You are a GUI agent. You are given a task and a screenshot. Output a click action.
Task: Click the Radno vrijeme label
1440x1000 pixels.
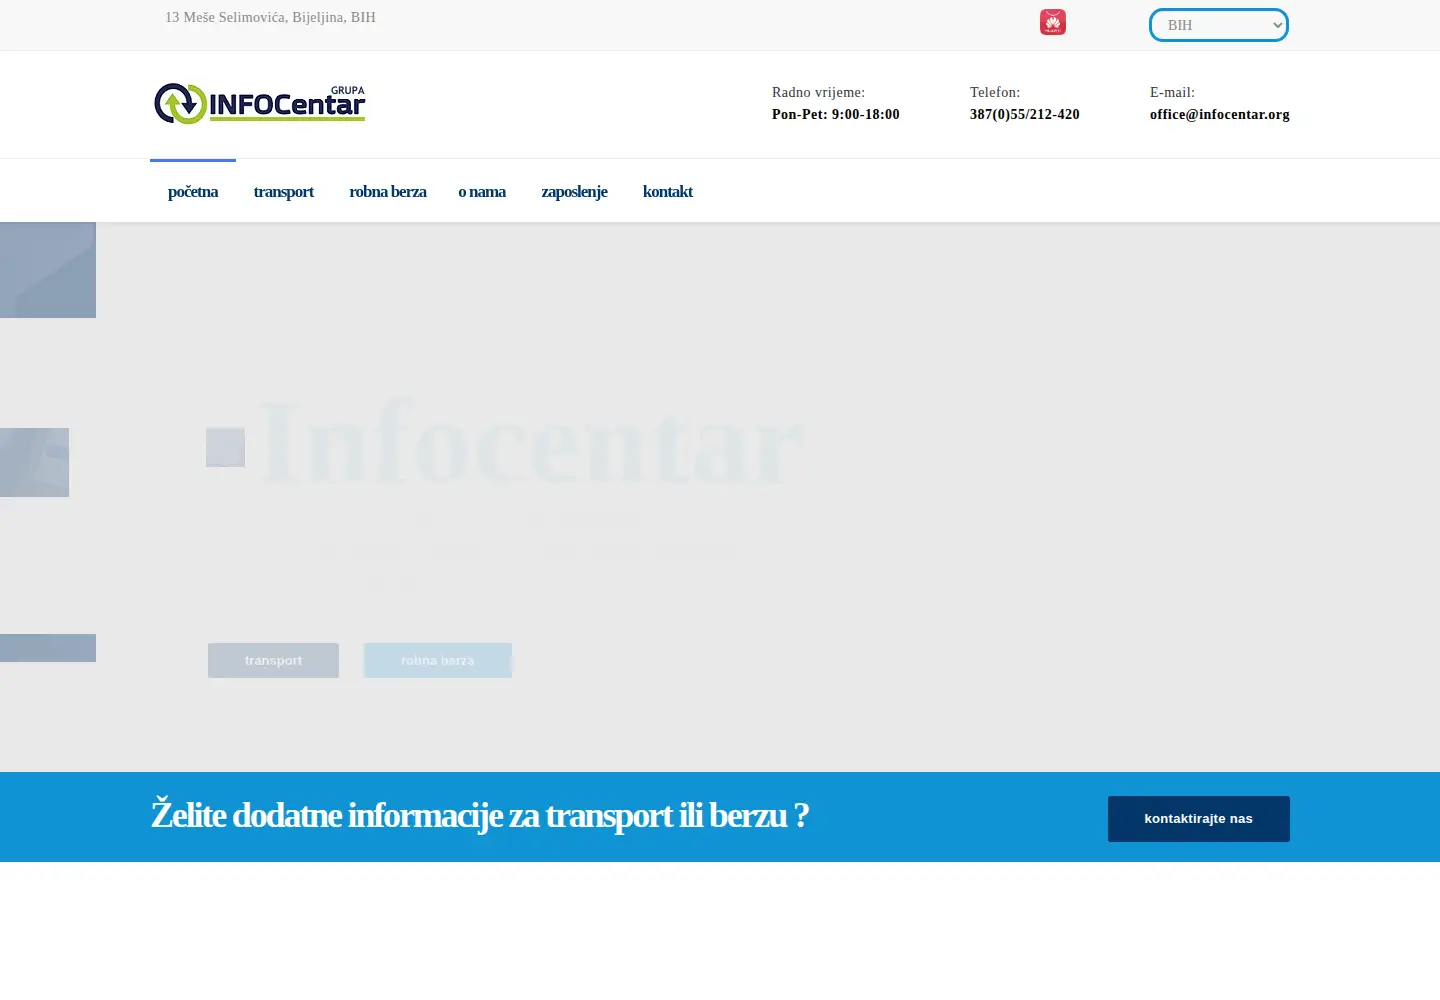tap(818, 92)
